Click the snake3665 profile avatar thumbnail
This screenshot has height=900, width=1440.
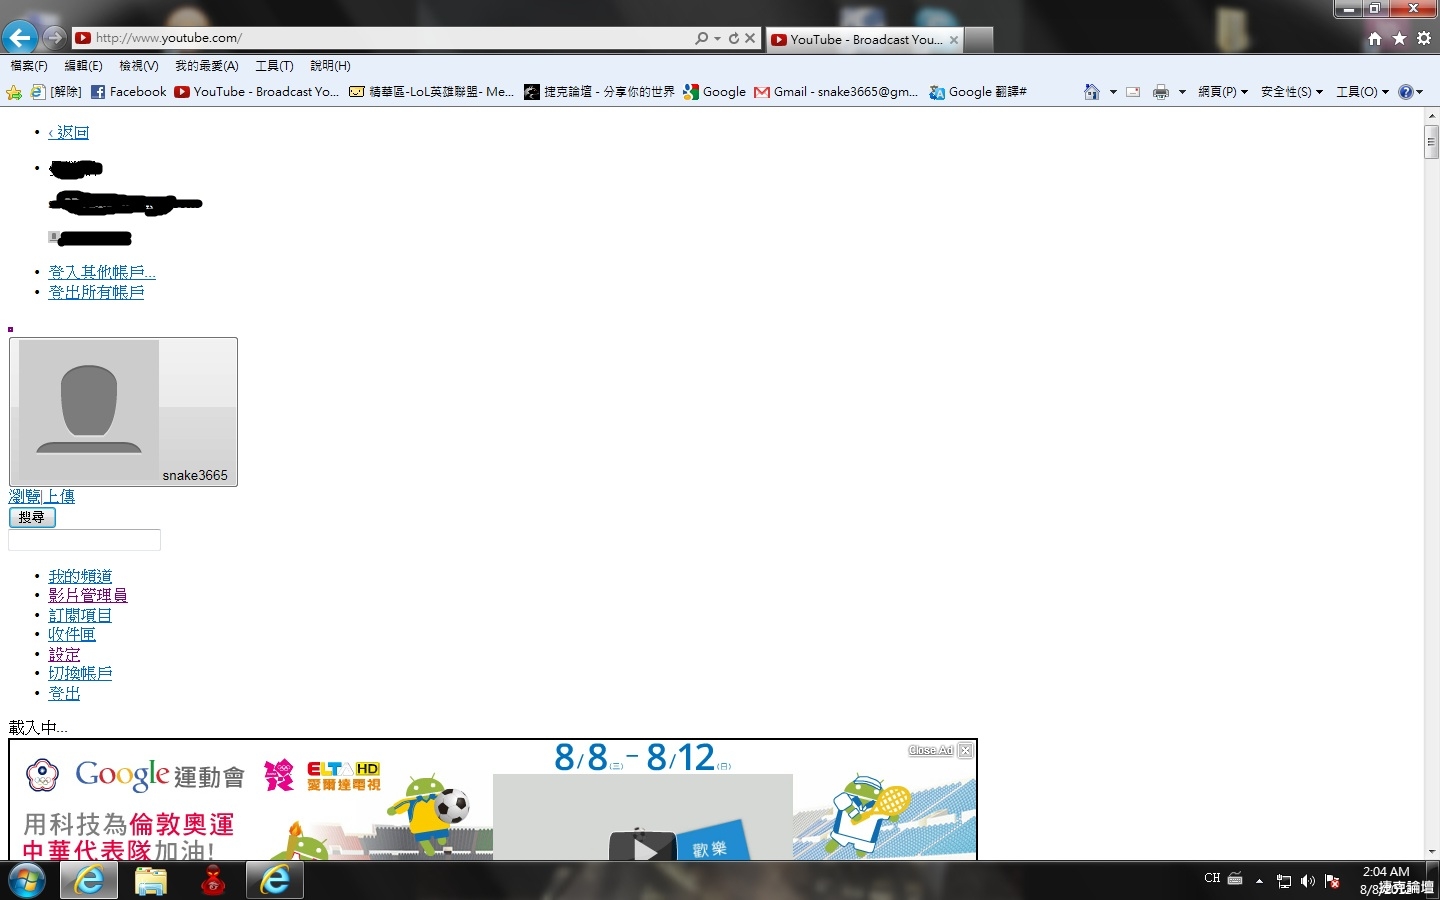click(89, 411)
